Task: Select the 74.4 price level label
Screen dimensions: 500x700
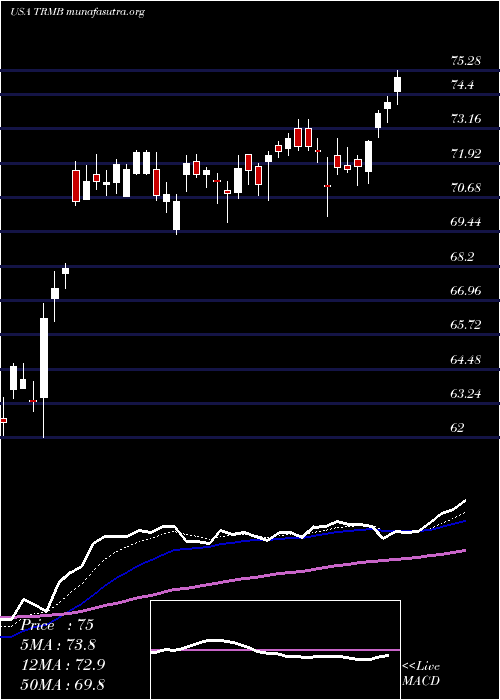Action: pos(462,84)
